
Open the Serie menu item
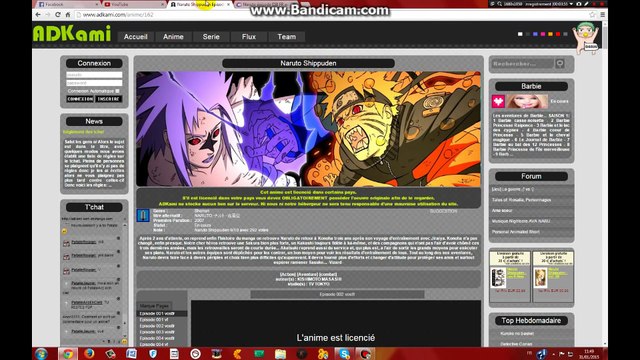pos(211,37)
